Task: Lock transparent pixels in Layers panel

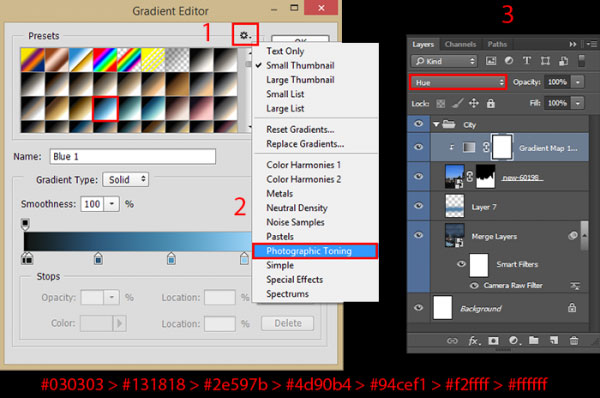Action: click(441, 103)
